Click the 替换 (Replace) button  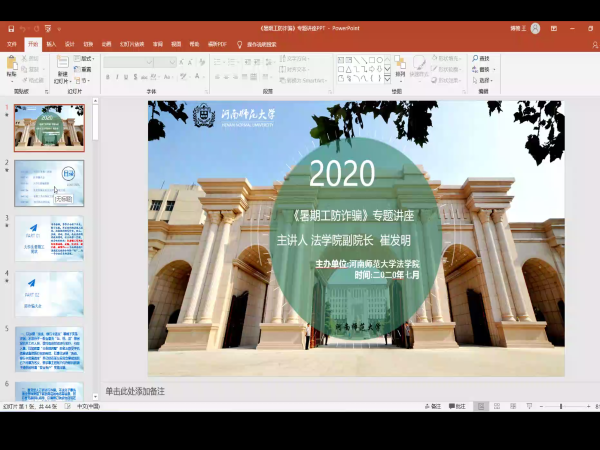(483, 69)
